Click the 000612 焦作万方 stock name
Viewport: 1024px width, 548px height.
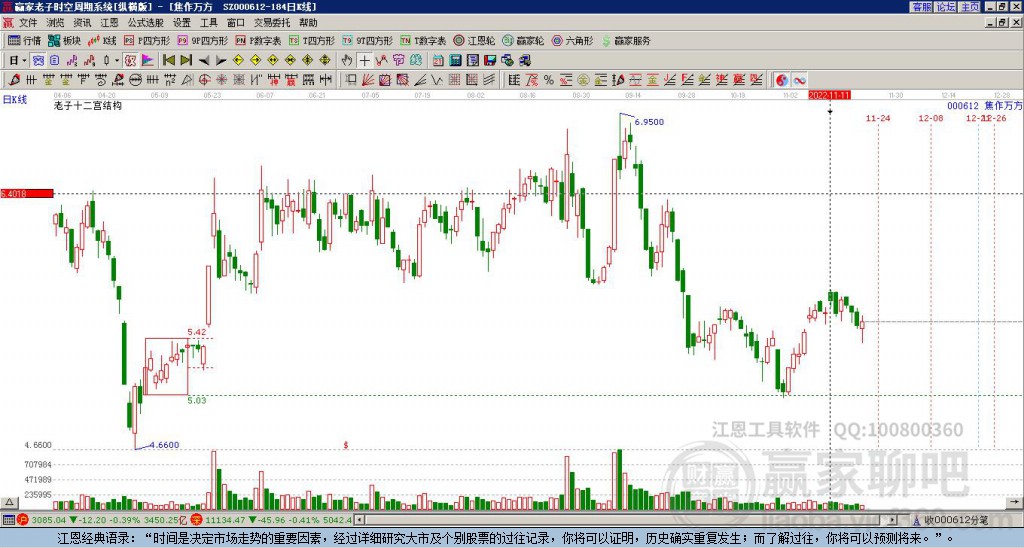coord(985,105)
